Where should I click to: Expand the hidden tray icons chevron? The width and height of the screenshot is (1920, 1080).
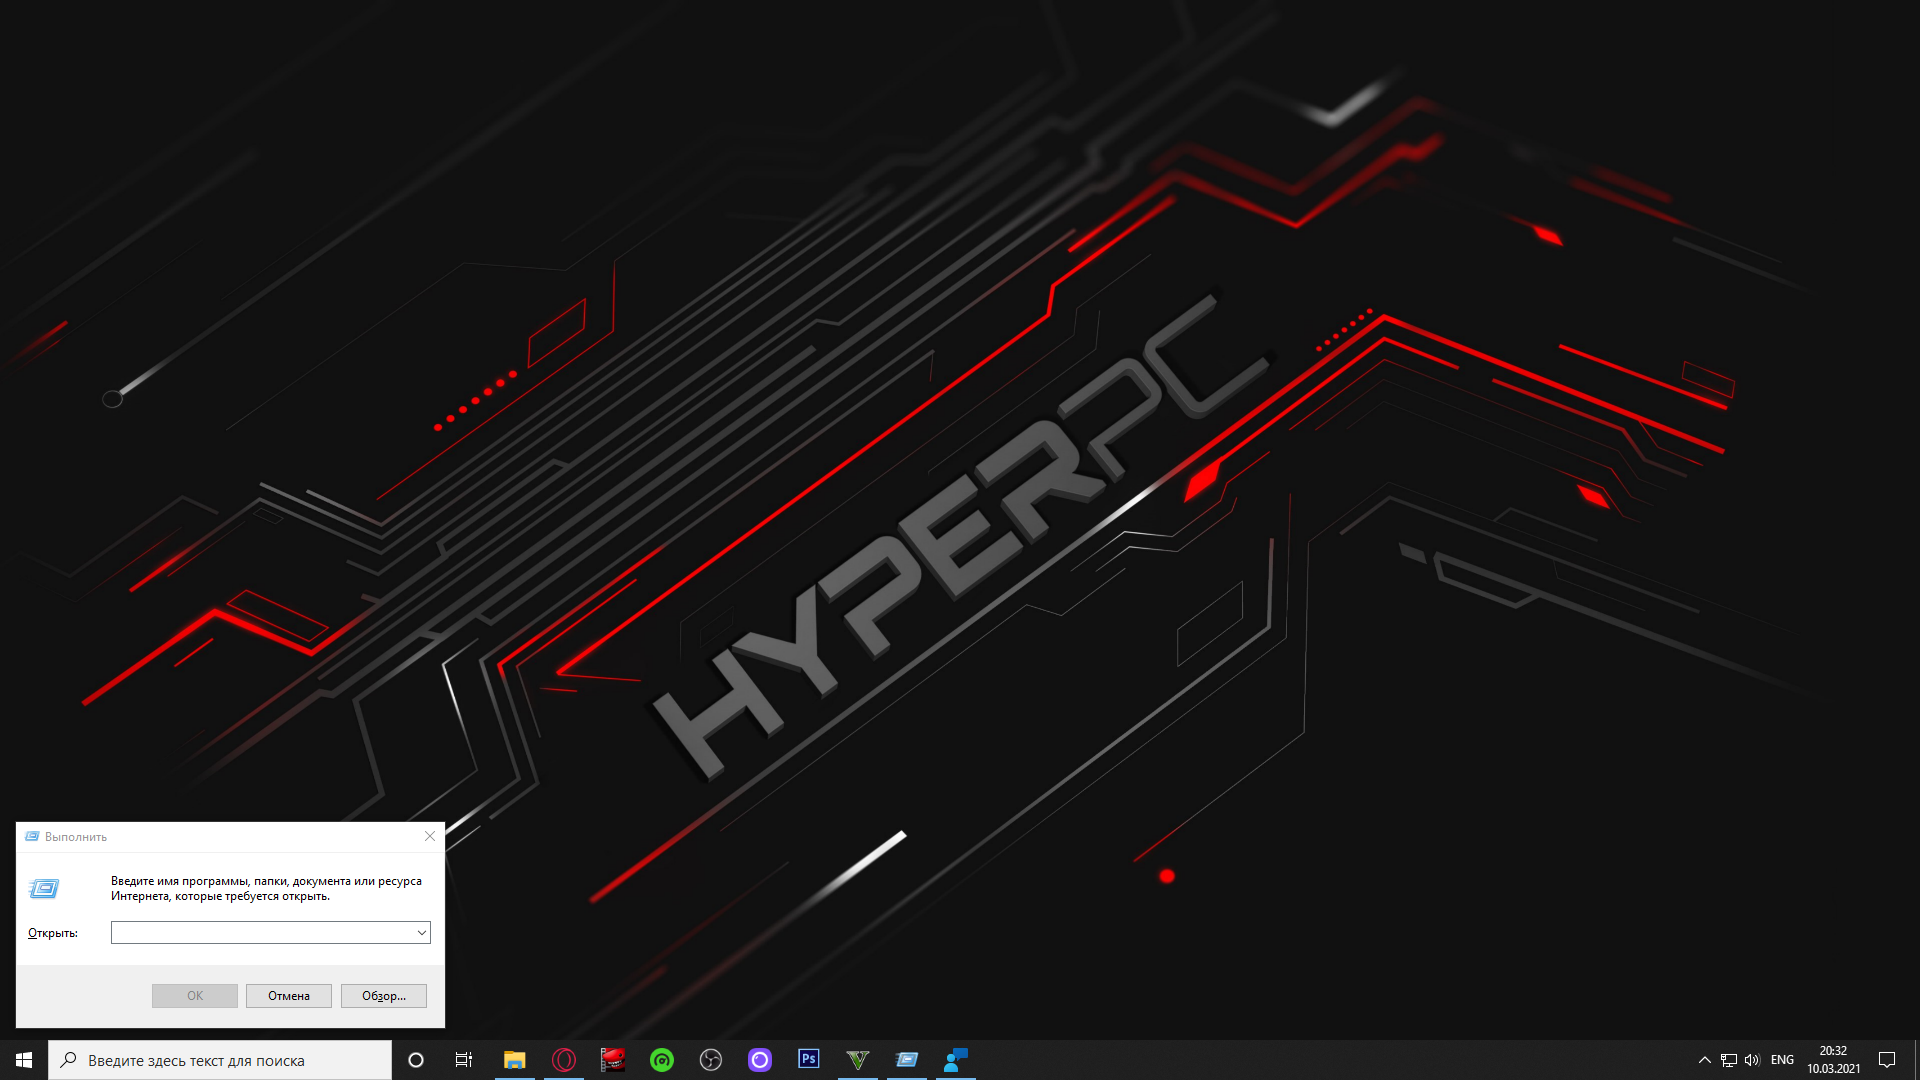coord(1705,1060)
